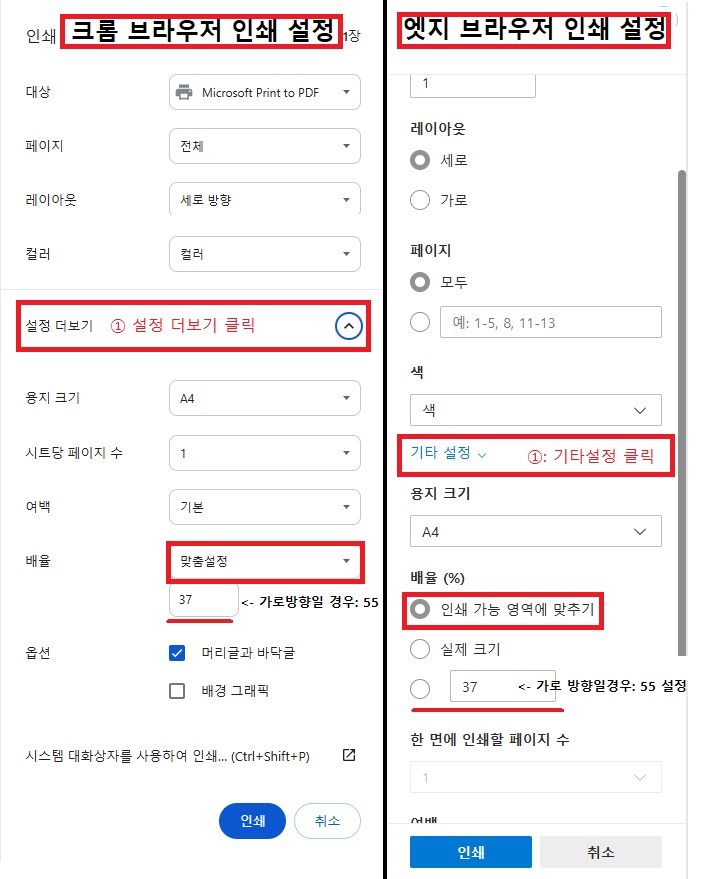713x879 pixels.
Task: Click the printer icon in the 대상 destination field
Action: click(x=184, y=92)
